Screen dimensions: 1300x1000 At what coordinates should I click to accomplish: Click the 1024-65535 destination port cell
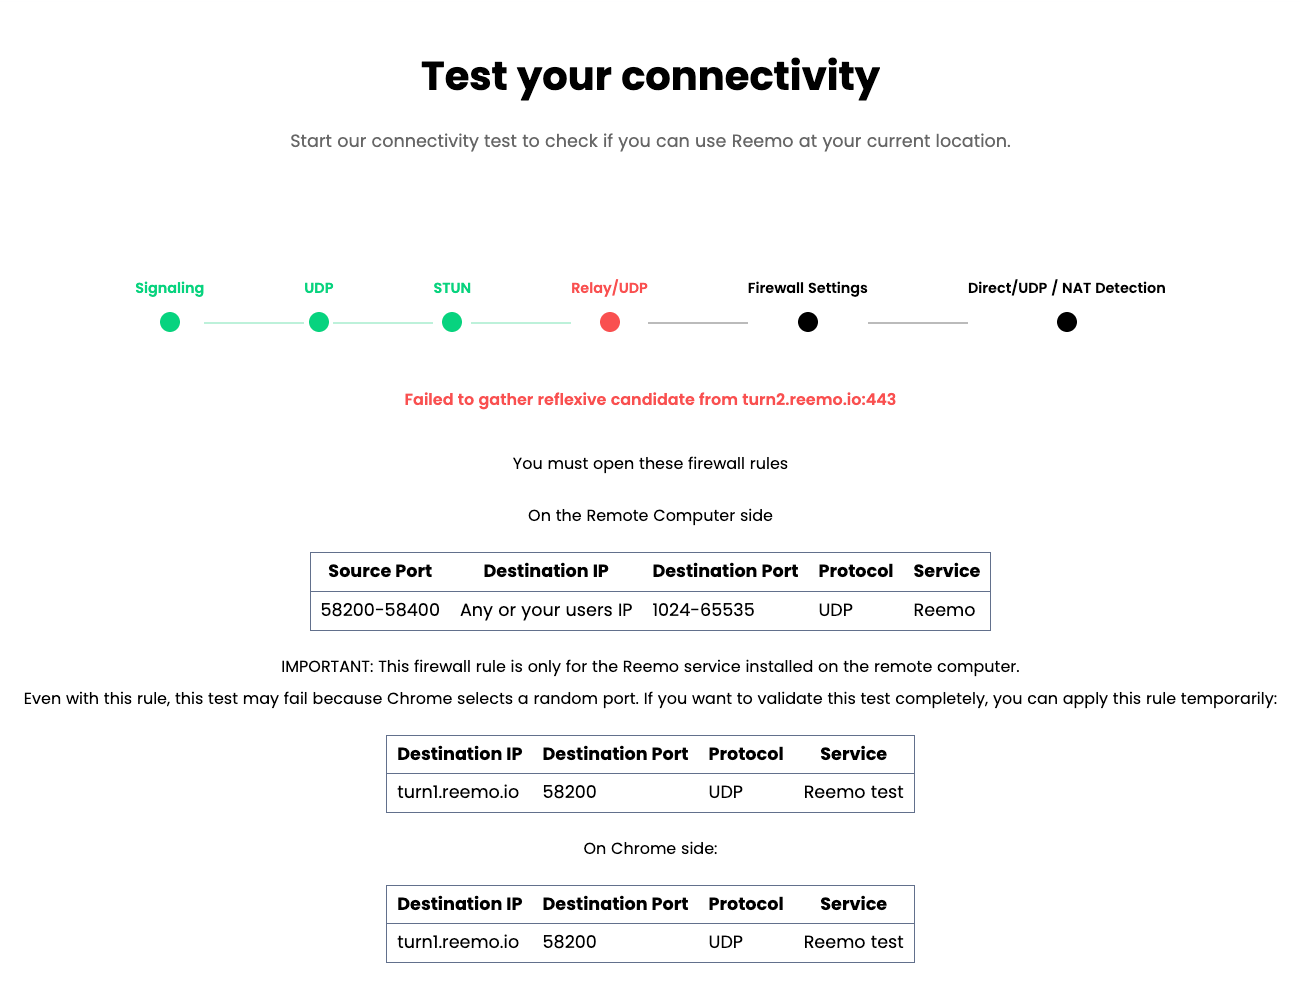703,610
